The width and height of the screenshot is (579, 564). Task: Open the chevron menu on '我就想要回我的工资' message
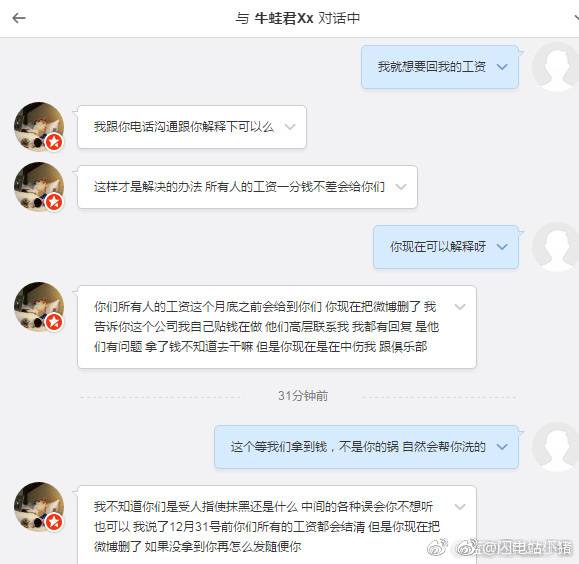click(502, 67)
